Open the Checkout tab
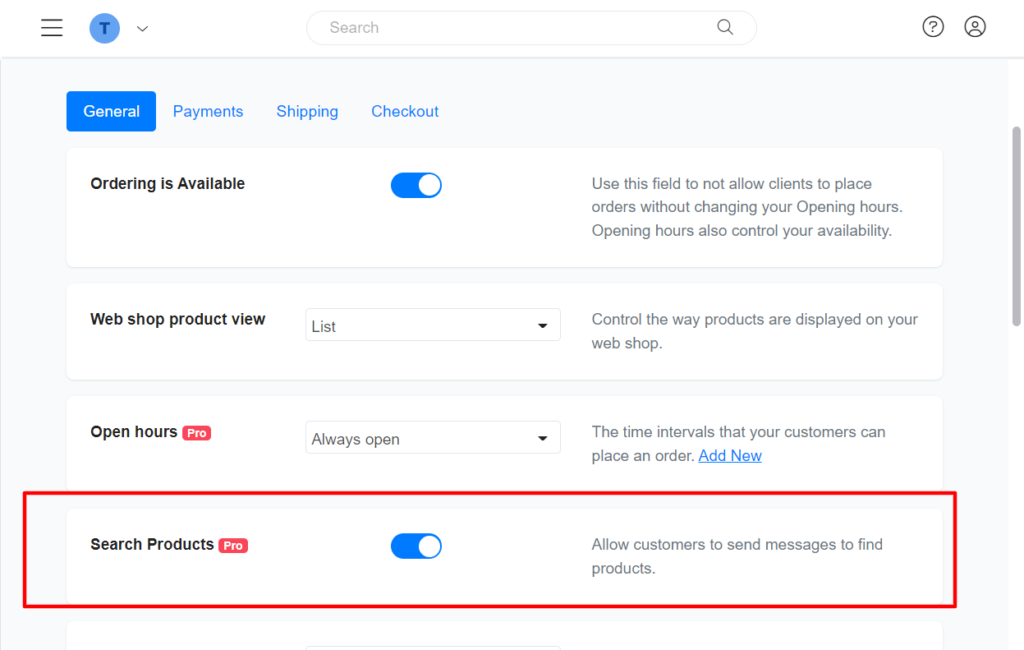 [405, 112]
